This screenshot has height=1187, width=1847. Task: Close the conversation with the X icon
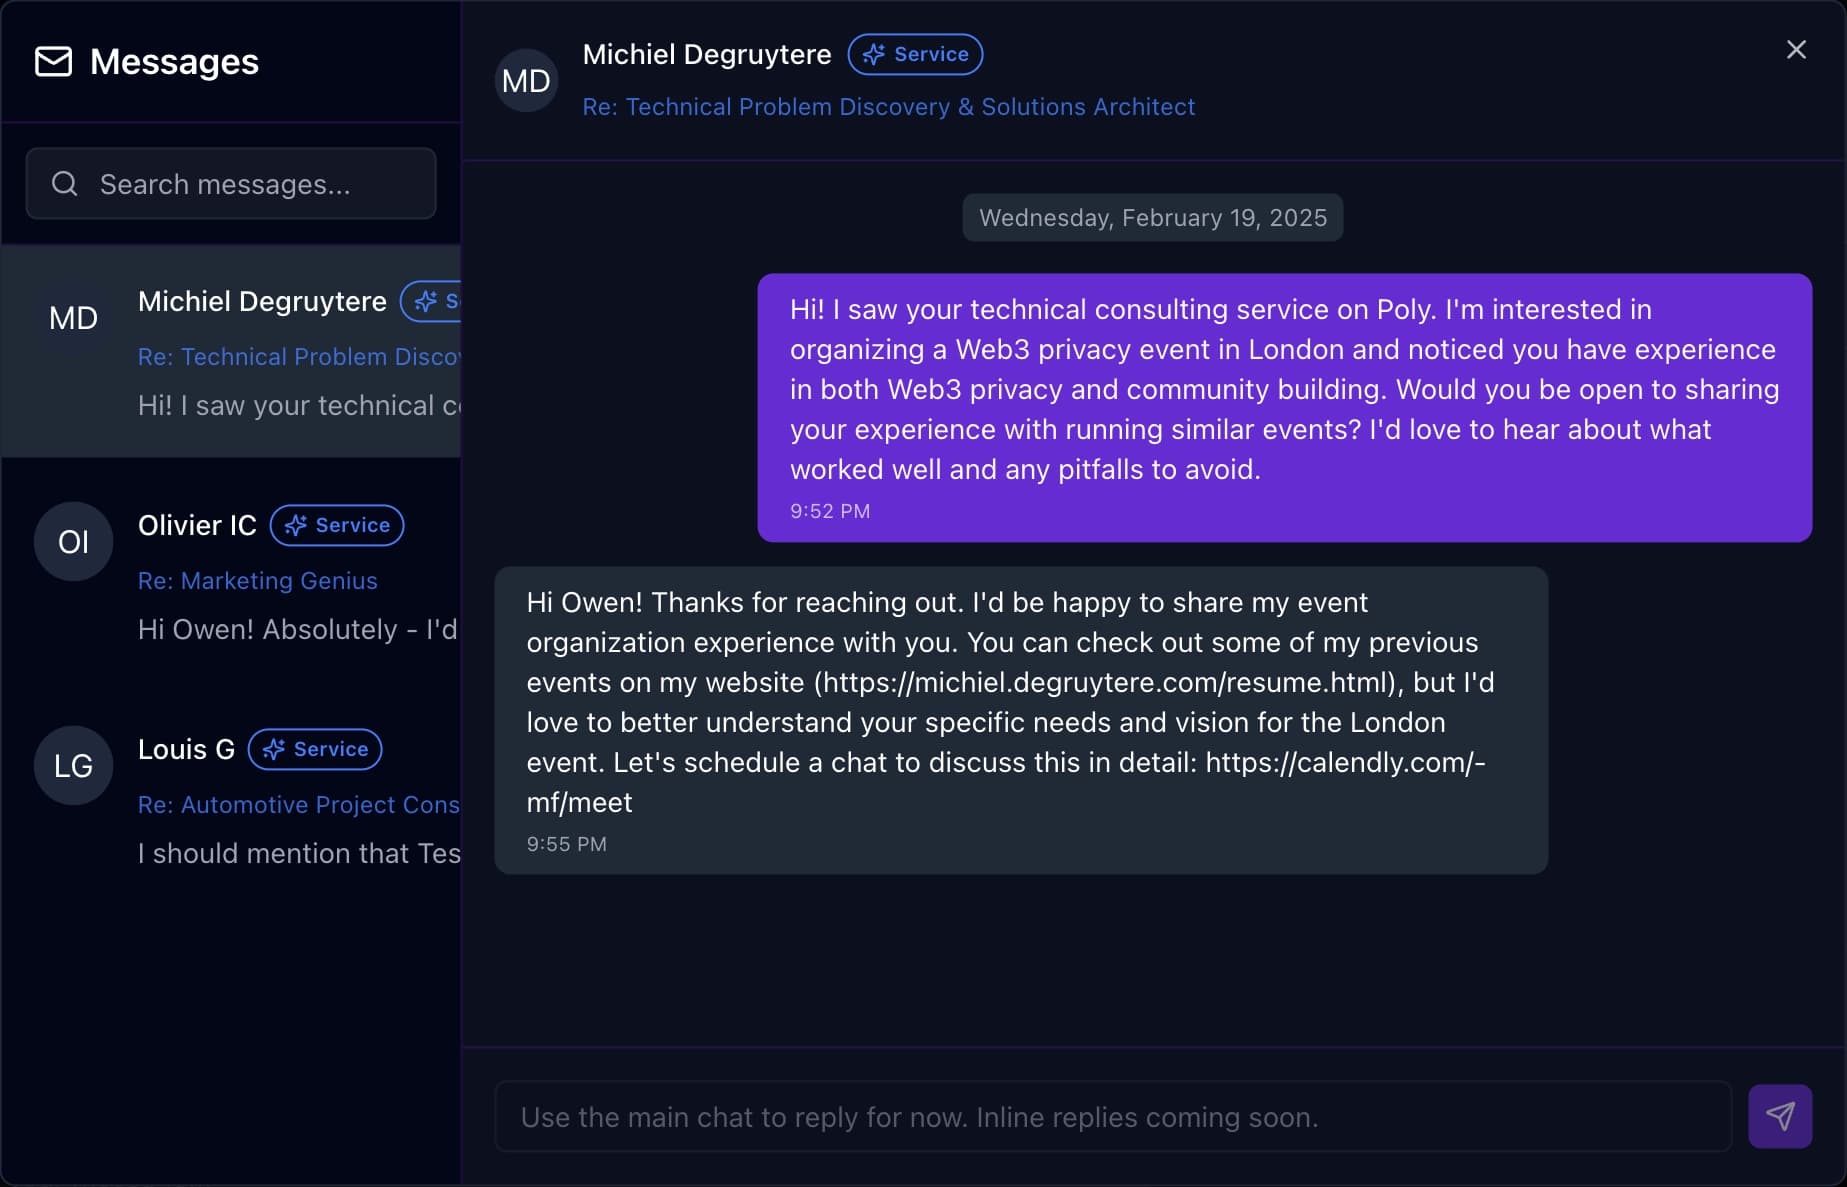pyautogui.click(x=1796, y=50)
